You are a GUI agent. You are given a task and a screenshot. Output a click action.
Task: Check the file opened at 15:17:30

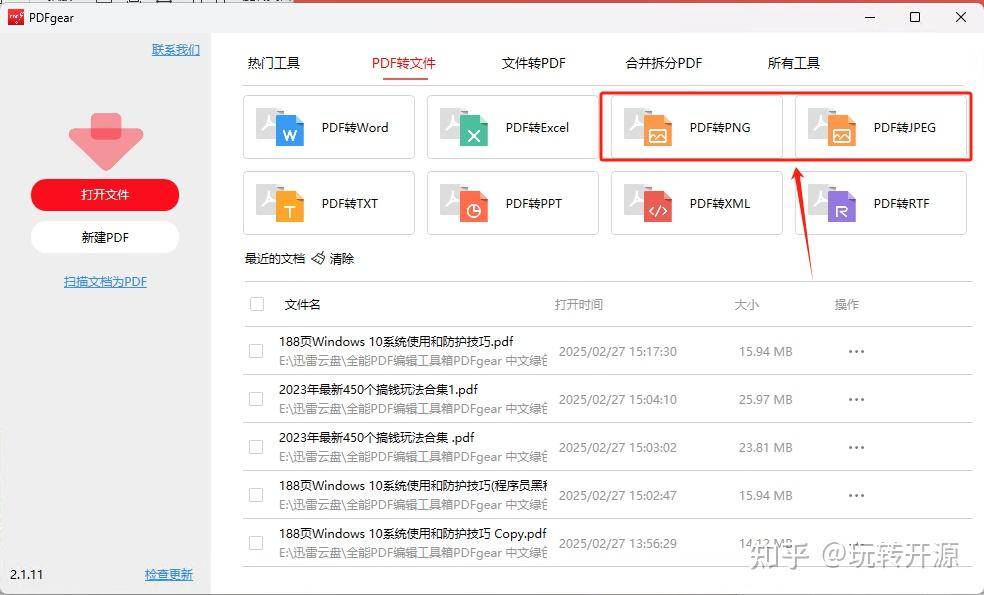[x=256, y=351]
